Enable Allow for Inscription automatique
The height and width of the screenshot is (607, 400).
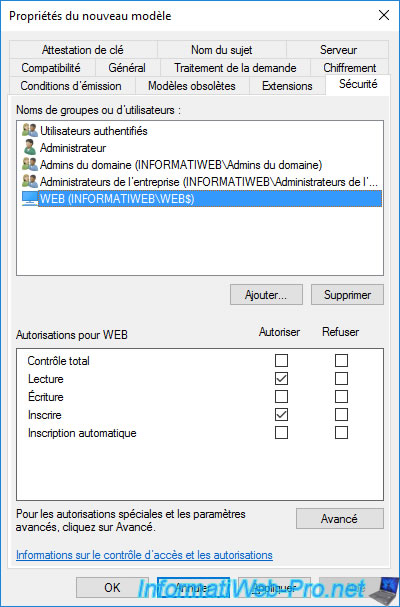tap(282, 432)
